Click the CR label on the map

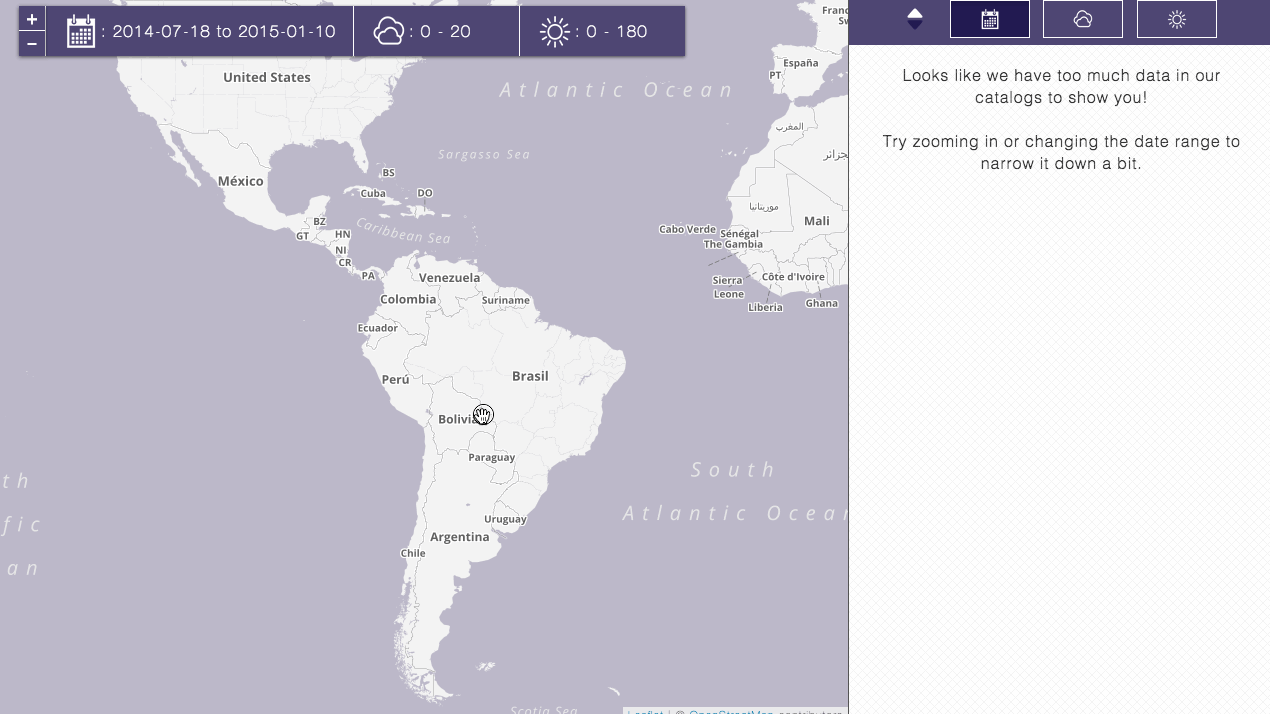(x=345, y=263)
